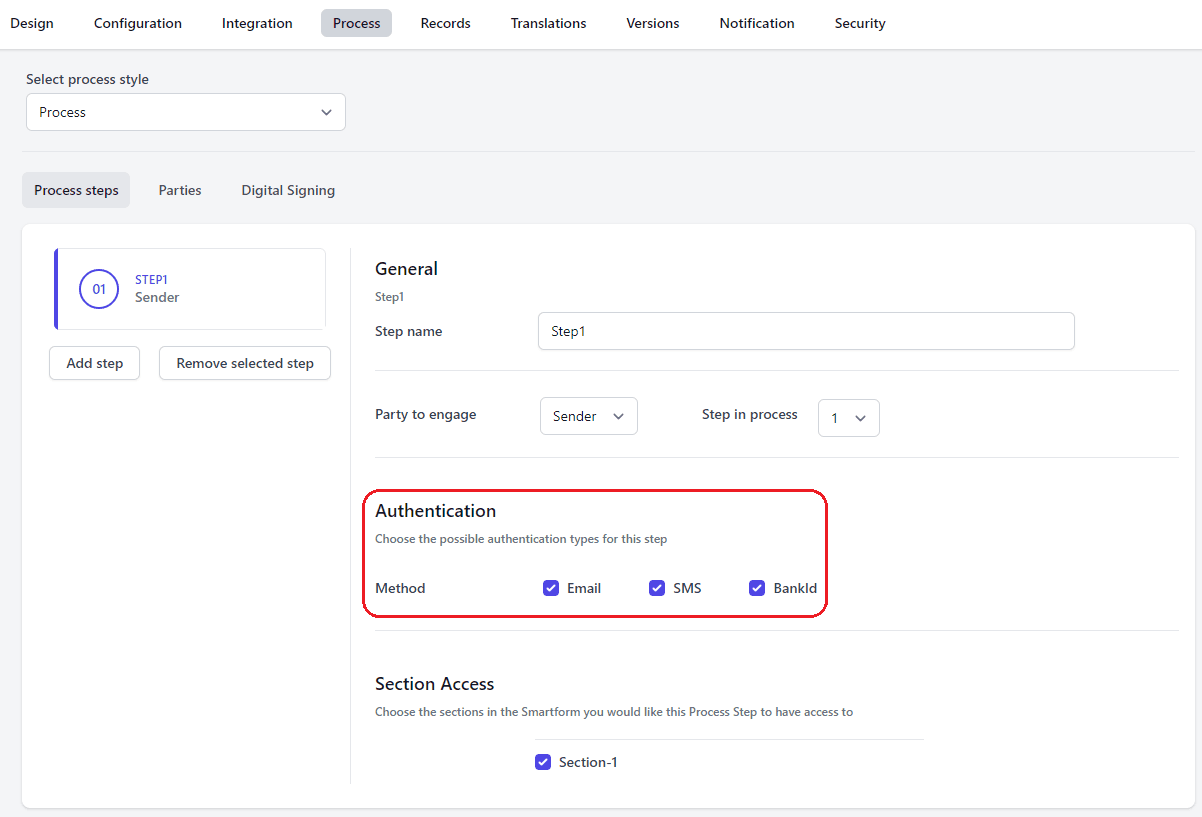Toggle the Email authentication checkbox
1202x817 pixels.
tap(551, 588)
